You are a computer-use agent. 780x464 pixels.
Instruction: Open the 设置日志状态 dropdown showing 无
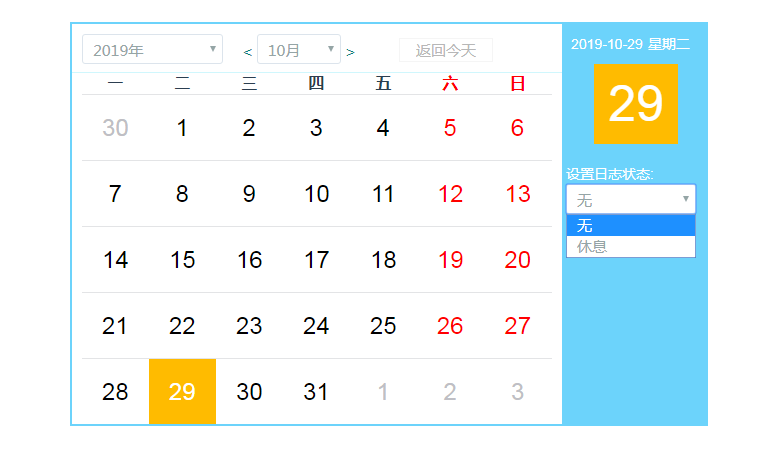pos(631,199)
